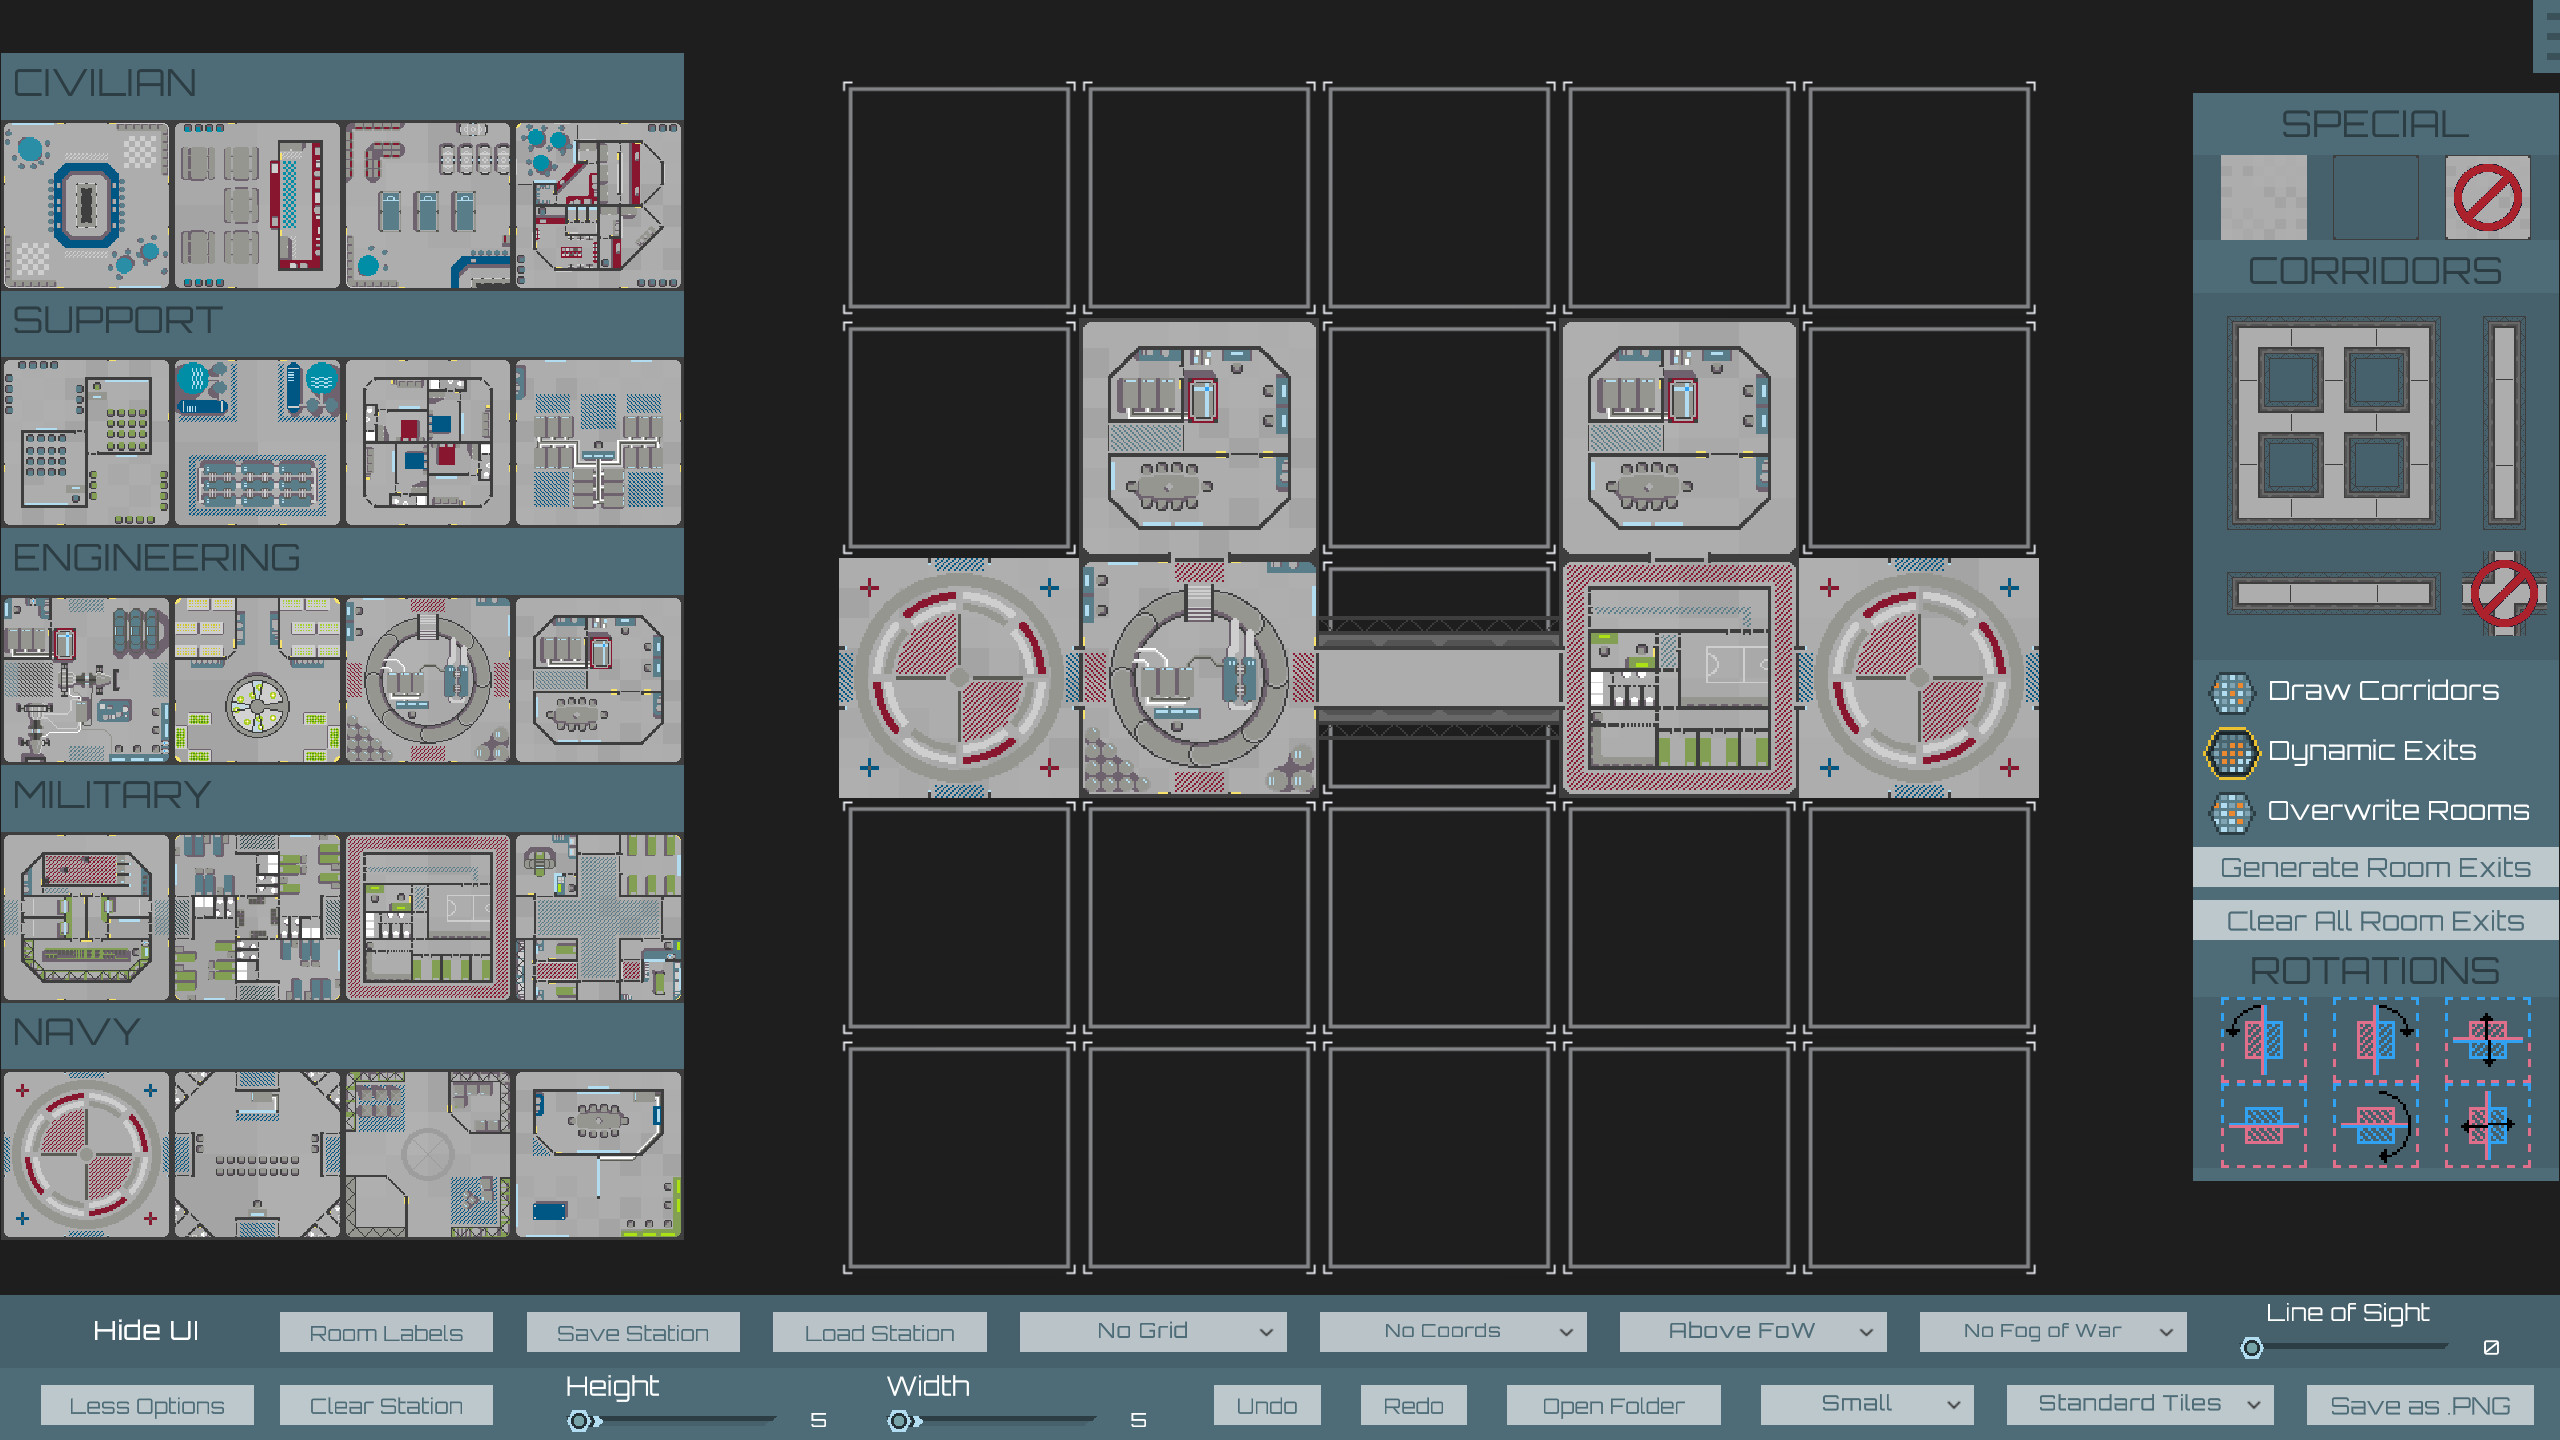Click Save Station
The height and width of the screenshot is (1440, 2560).
pyautogui.click(x=632, y=1331)
